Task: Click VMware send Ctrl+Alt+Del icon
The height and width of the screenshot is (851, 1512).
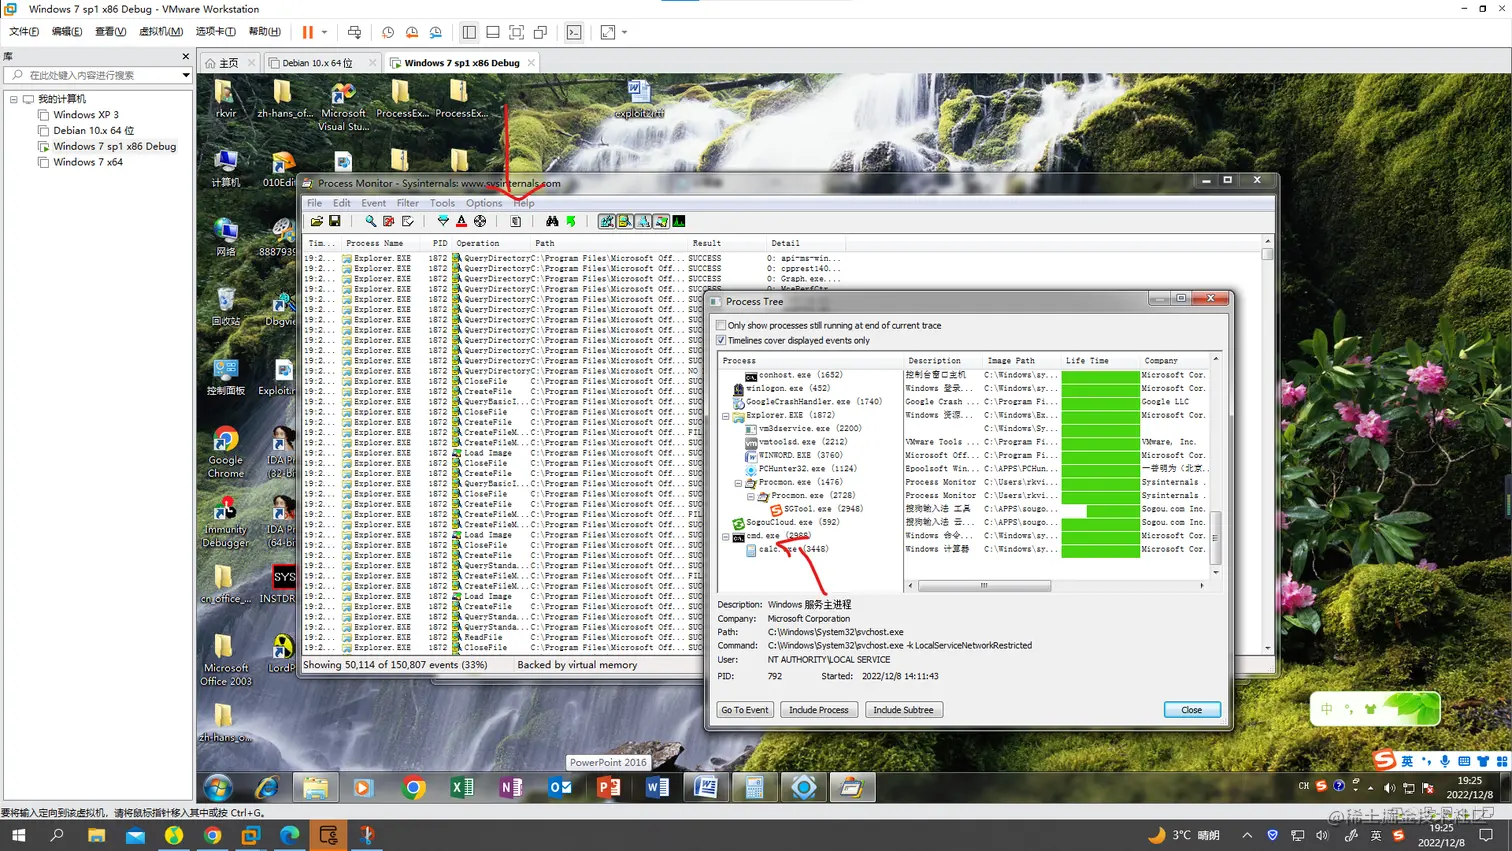Action: (x=354, y=32)
